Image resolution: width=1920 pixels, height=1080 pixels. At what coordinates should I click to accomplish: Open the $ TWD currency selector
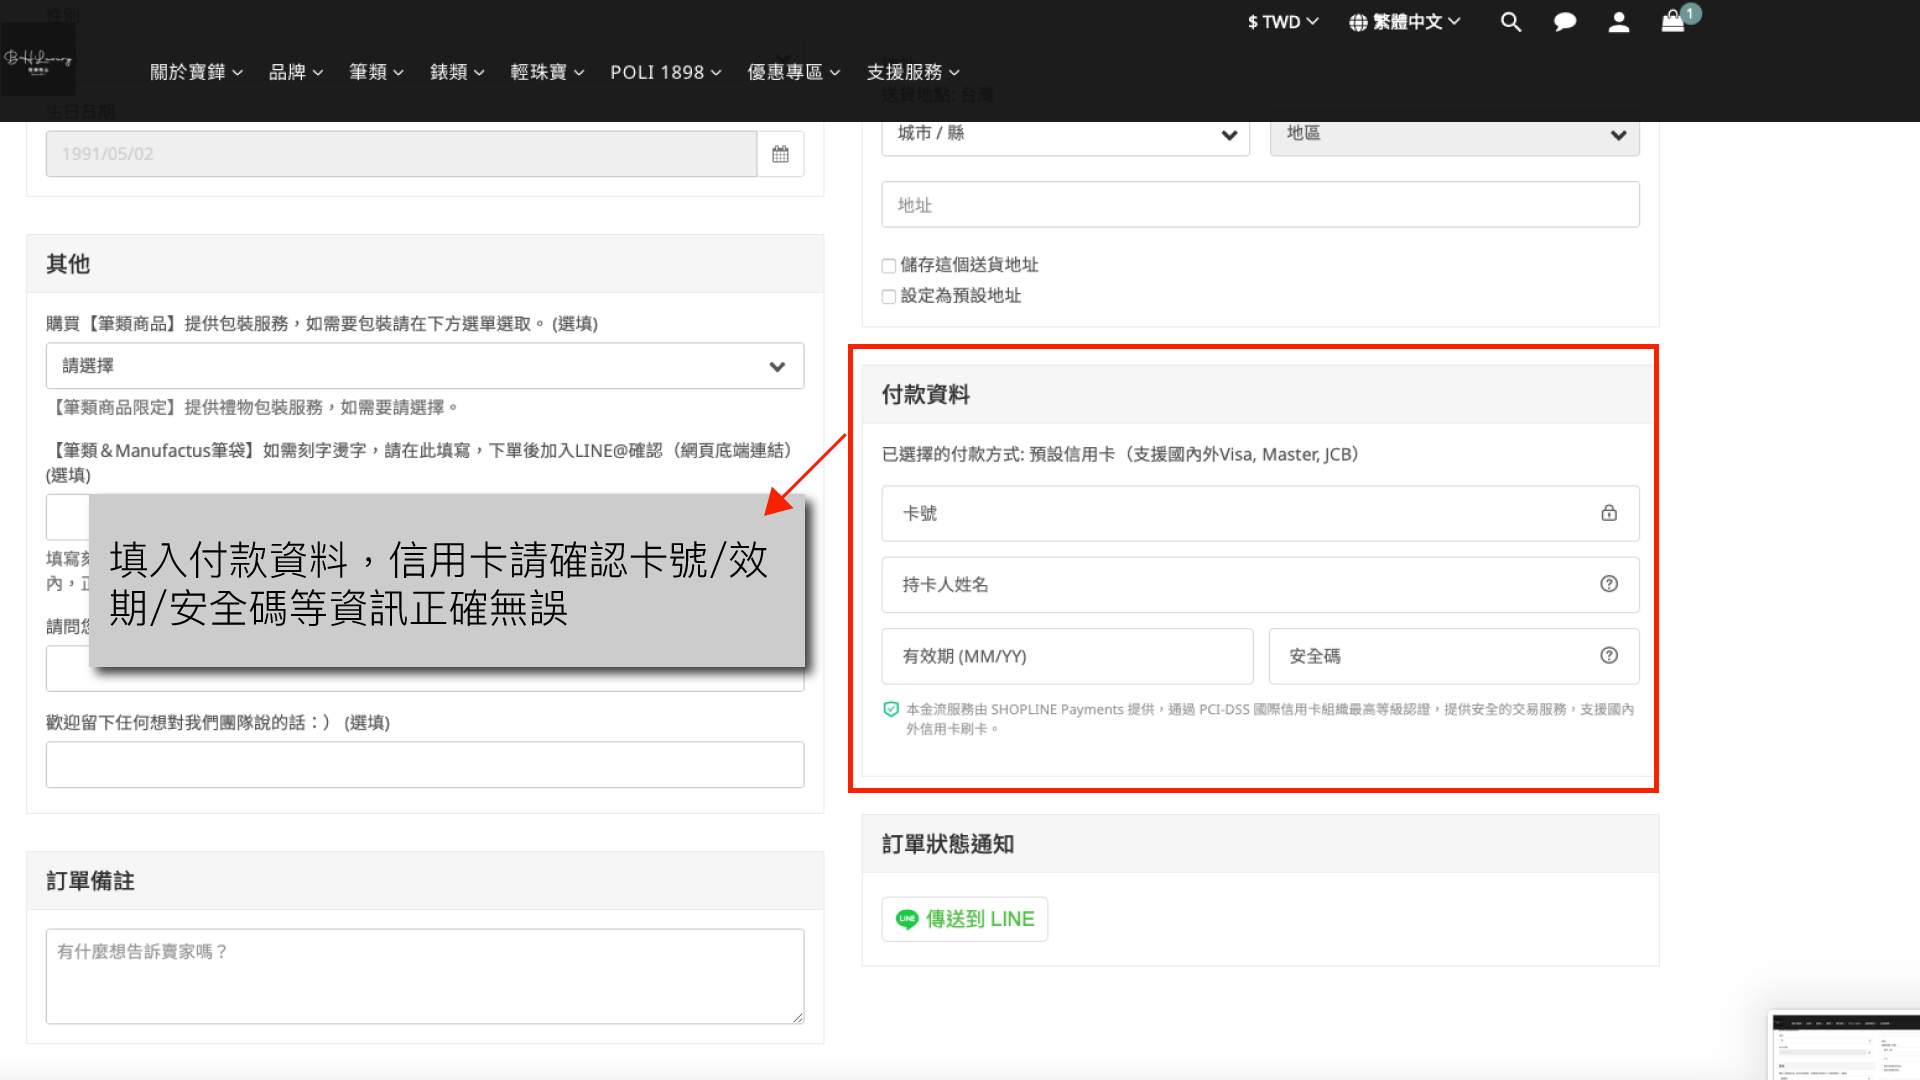pyautogui.click(x=1283, y=22)
